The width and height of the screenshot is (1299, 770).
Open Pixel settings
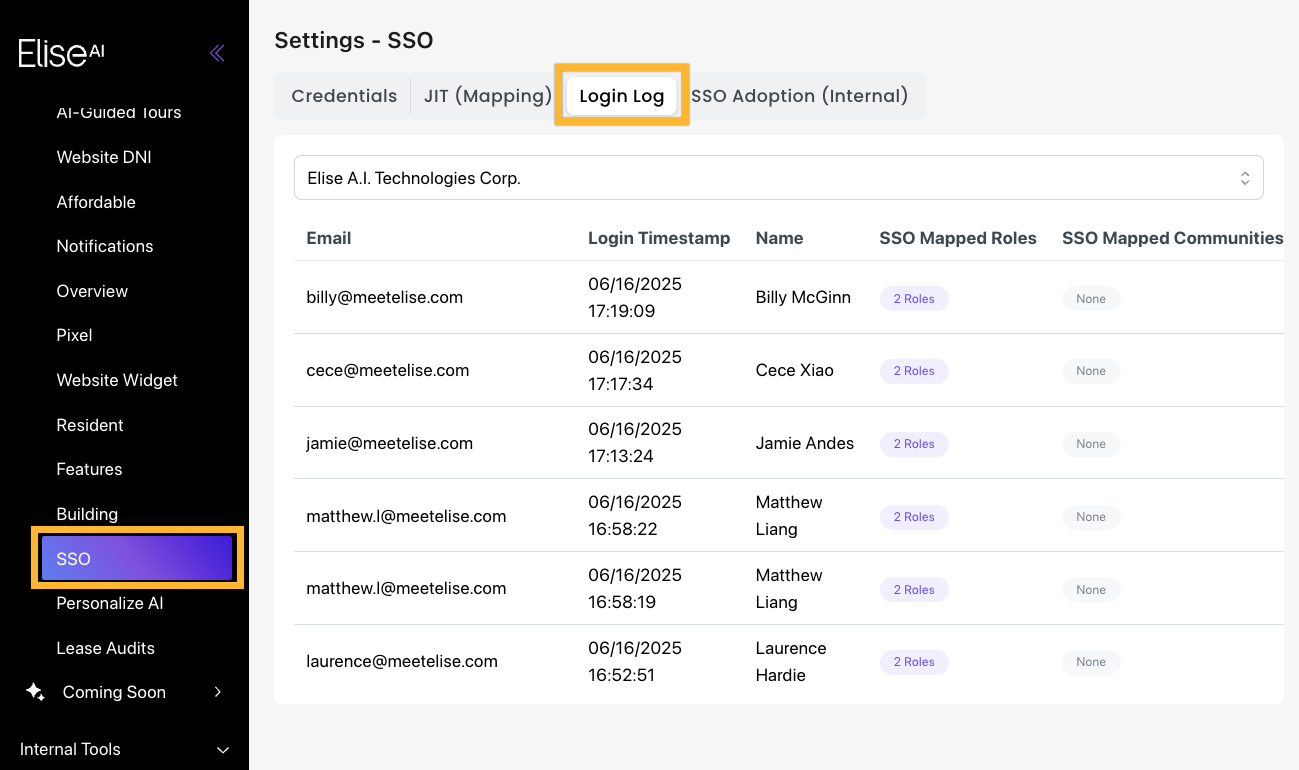tap(74, 335)
